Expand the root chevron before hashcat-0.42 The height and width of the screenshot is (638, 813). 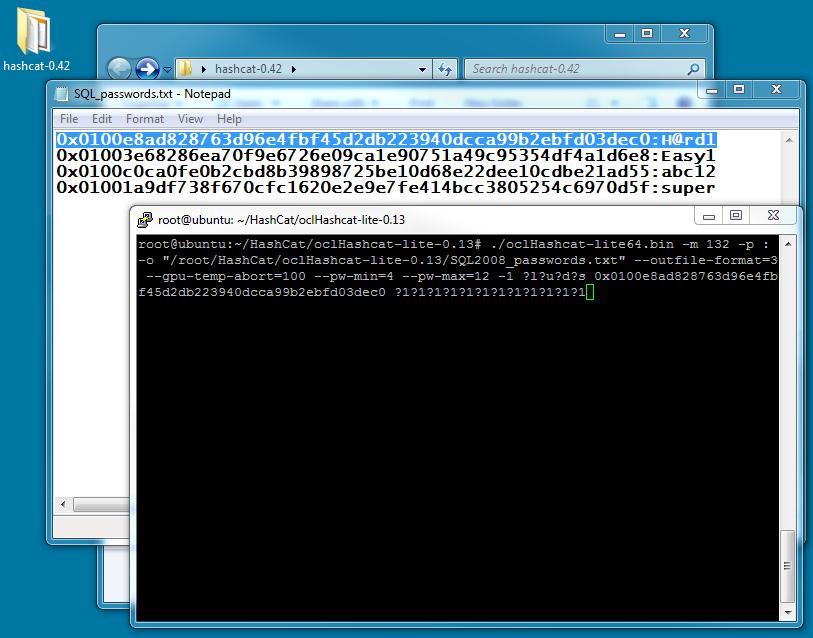[x=204, y=69]
